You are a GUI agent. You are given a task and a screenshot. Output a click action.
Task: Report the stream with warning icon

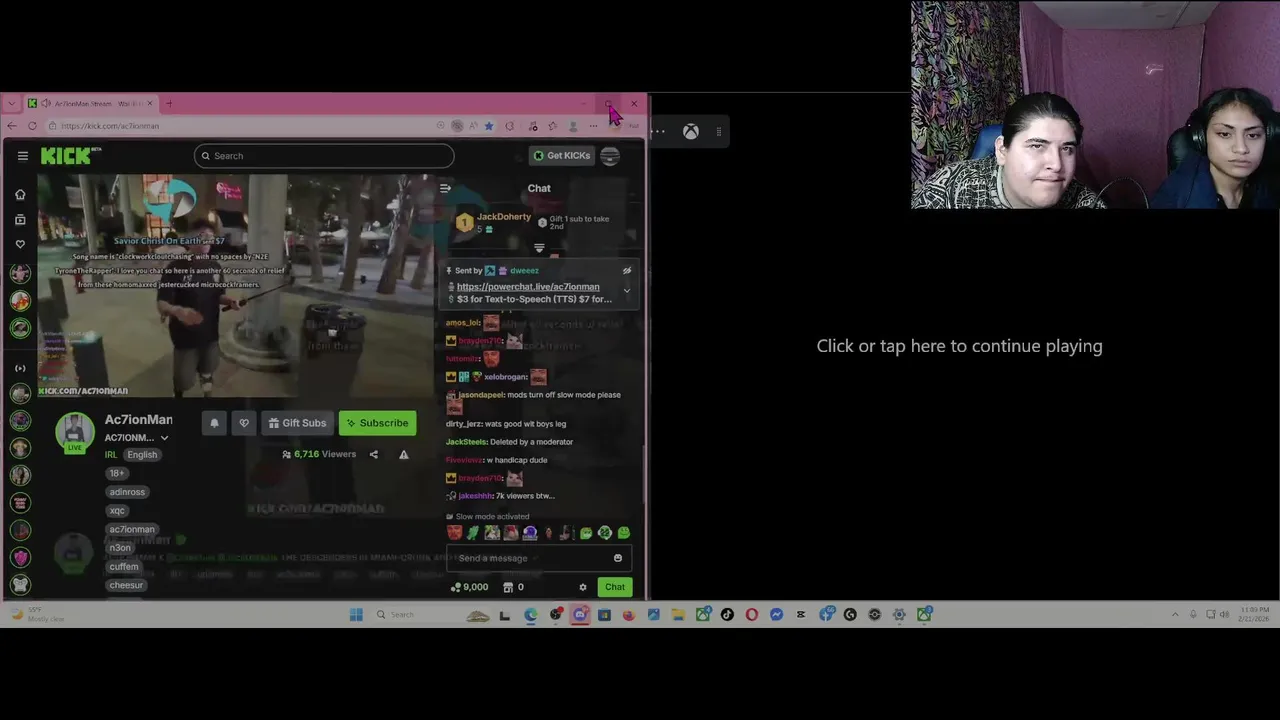404,454
